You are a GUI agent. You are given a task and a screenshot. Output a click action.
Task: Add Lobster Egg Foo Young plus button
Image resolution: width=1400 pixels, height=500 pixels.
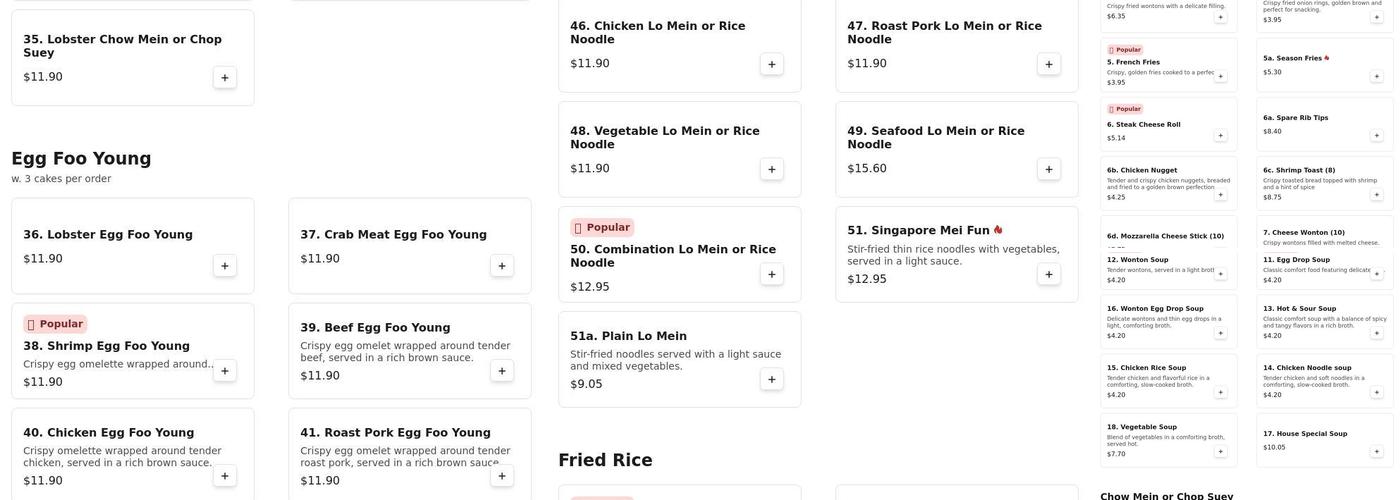click(x=225, y=266)
